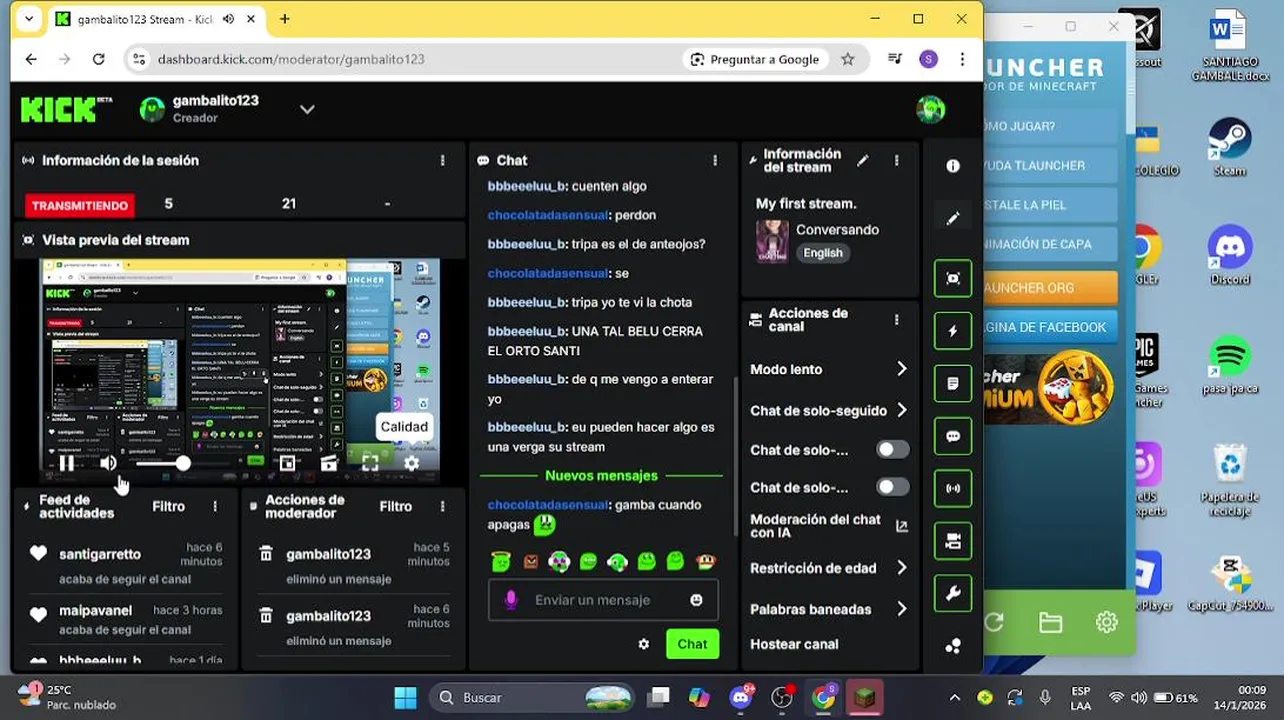This screenshot has height=720, width=1284.
Task: Mute the stream preview volume
Action: point(108,463)
